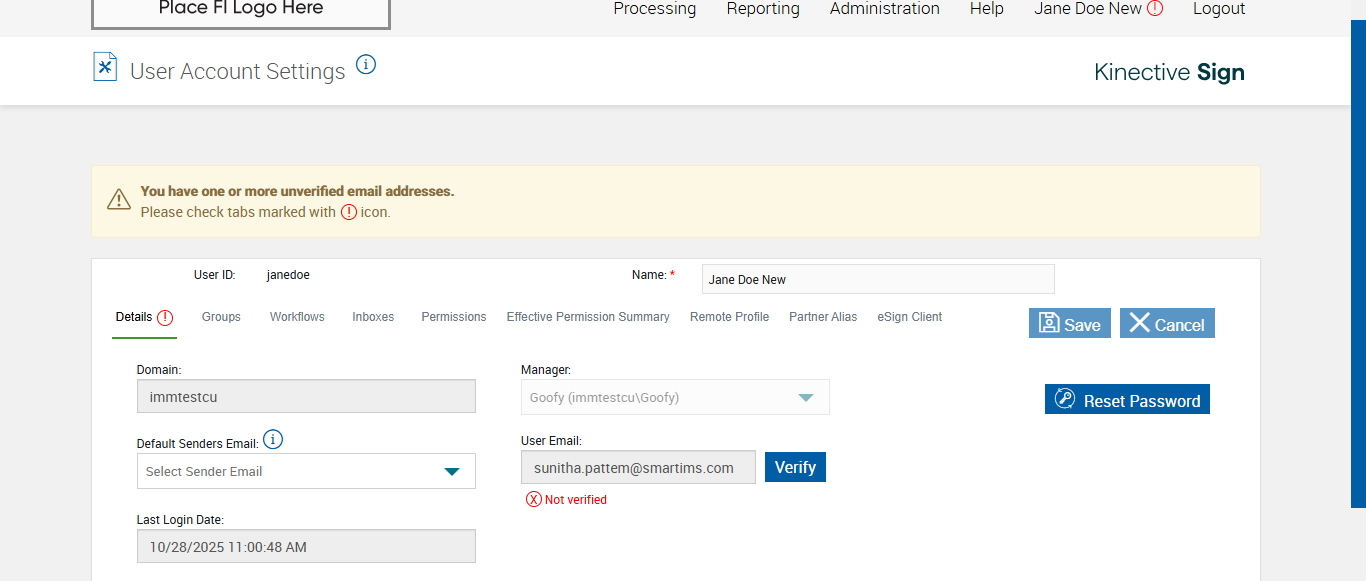Image resolution: width=1366 pixels, height=581 pixels.
Task: Open the Administration menu
Action: point(884,9)
